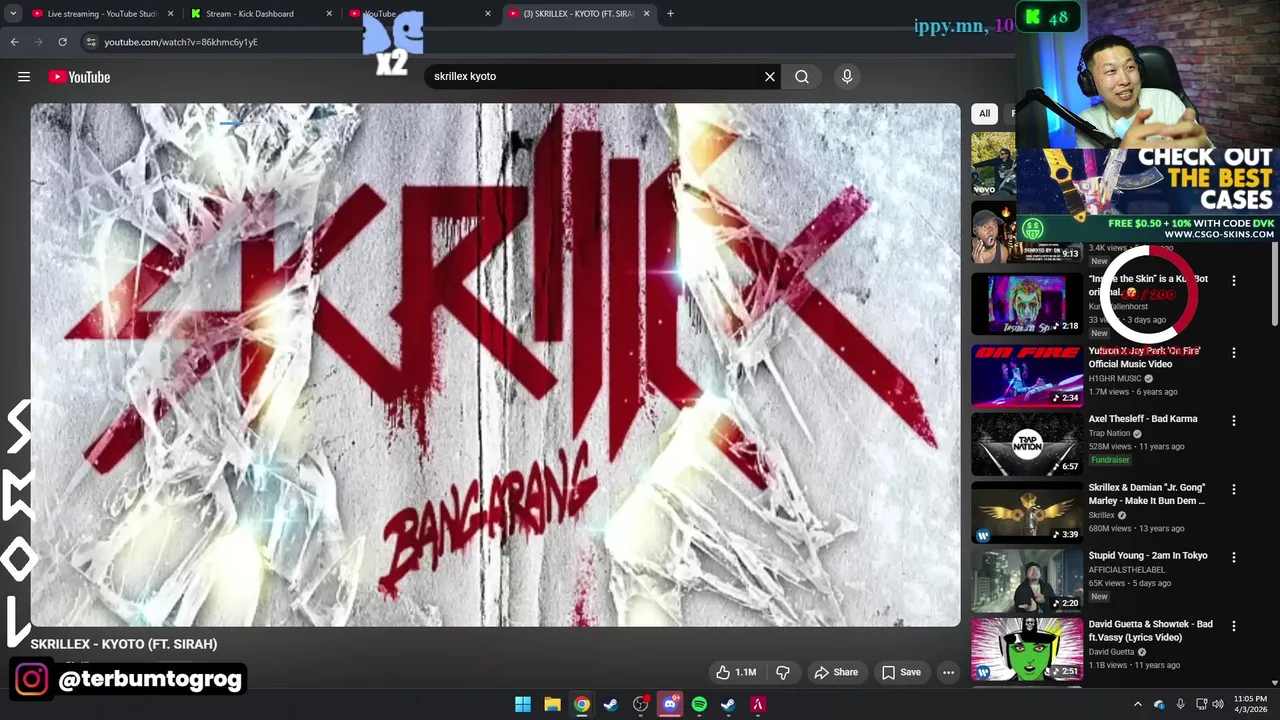Open the 'On Fire' video thumbnail

point(1026,376)
